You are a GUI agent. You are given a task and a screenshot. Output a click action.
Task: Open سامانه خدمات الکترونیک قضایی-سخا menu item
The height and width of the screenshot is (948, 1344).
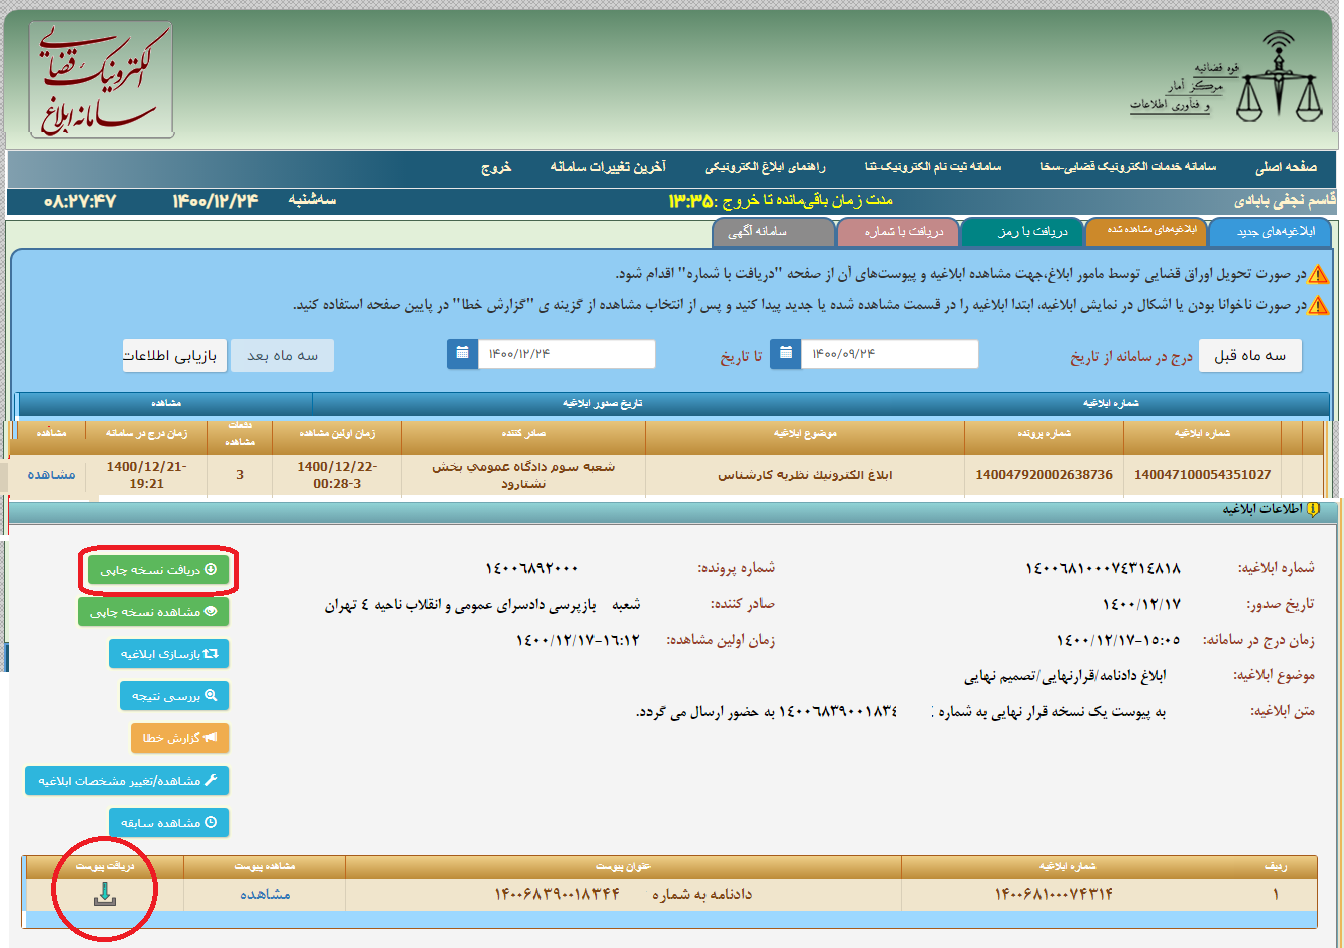pyautogui.click(x=1126, y=167)
